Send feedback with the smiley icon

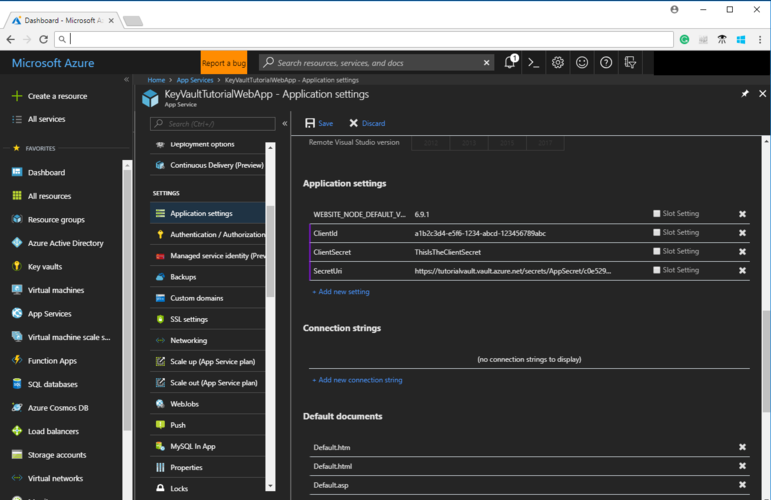coord(582,62)
